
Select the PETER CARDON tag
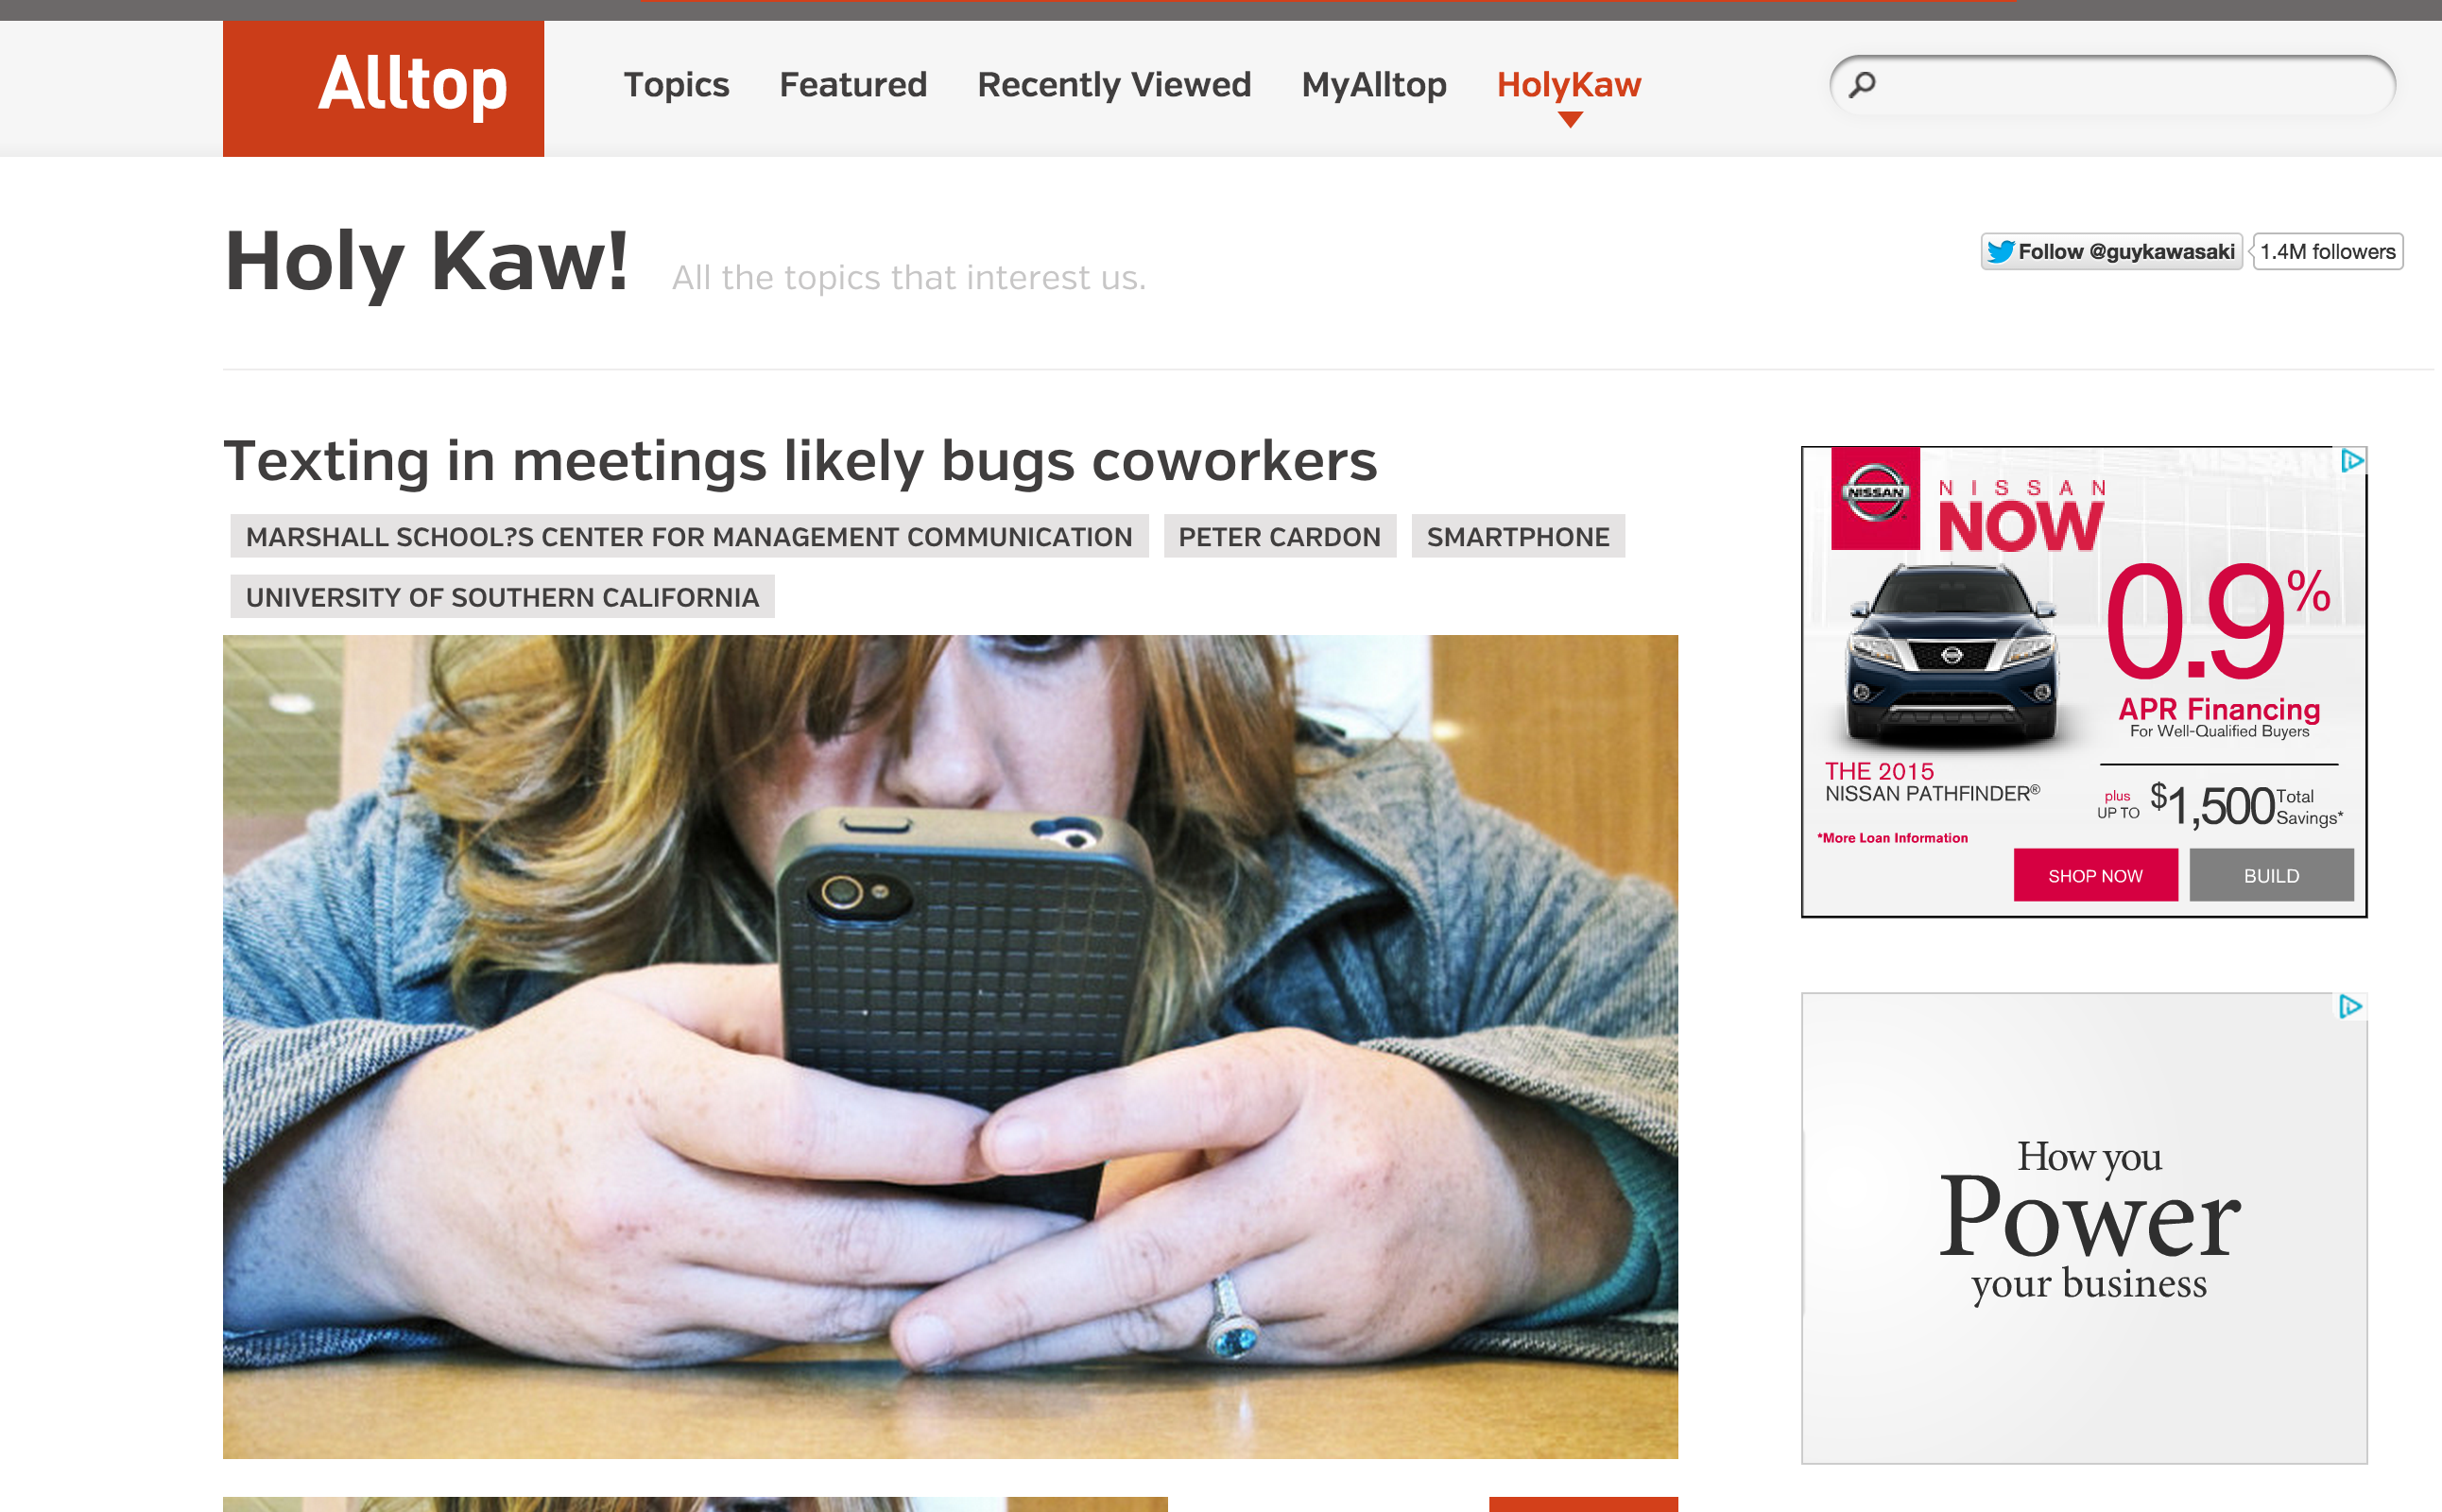[x=1279, y=537]
